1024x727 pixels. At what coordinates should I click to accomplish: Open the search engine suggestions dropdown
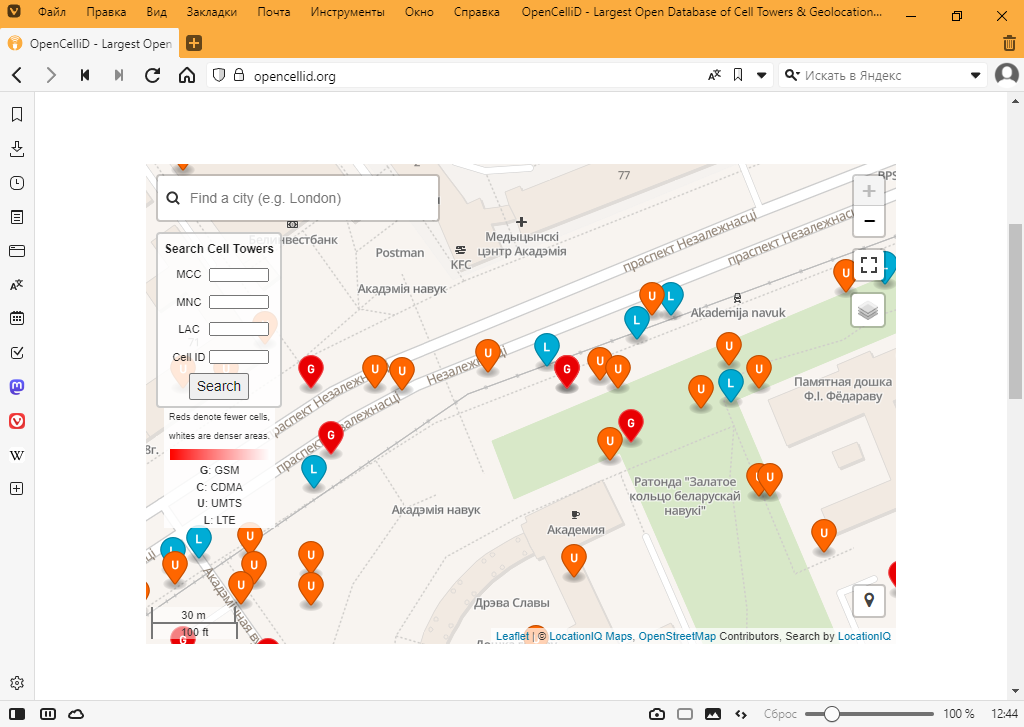976,75
